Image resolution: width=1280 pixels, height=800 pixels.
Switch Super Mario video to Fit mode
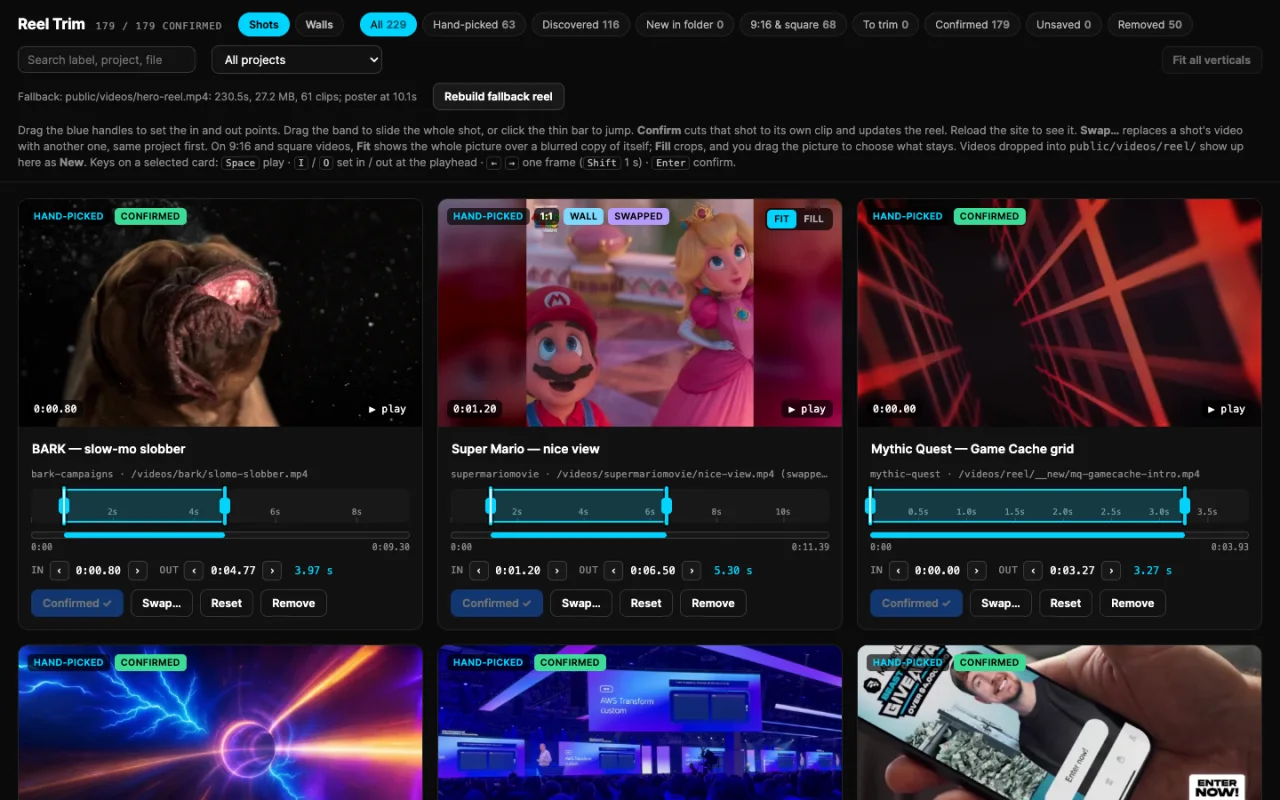(782, 219)
